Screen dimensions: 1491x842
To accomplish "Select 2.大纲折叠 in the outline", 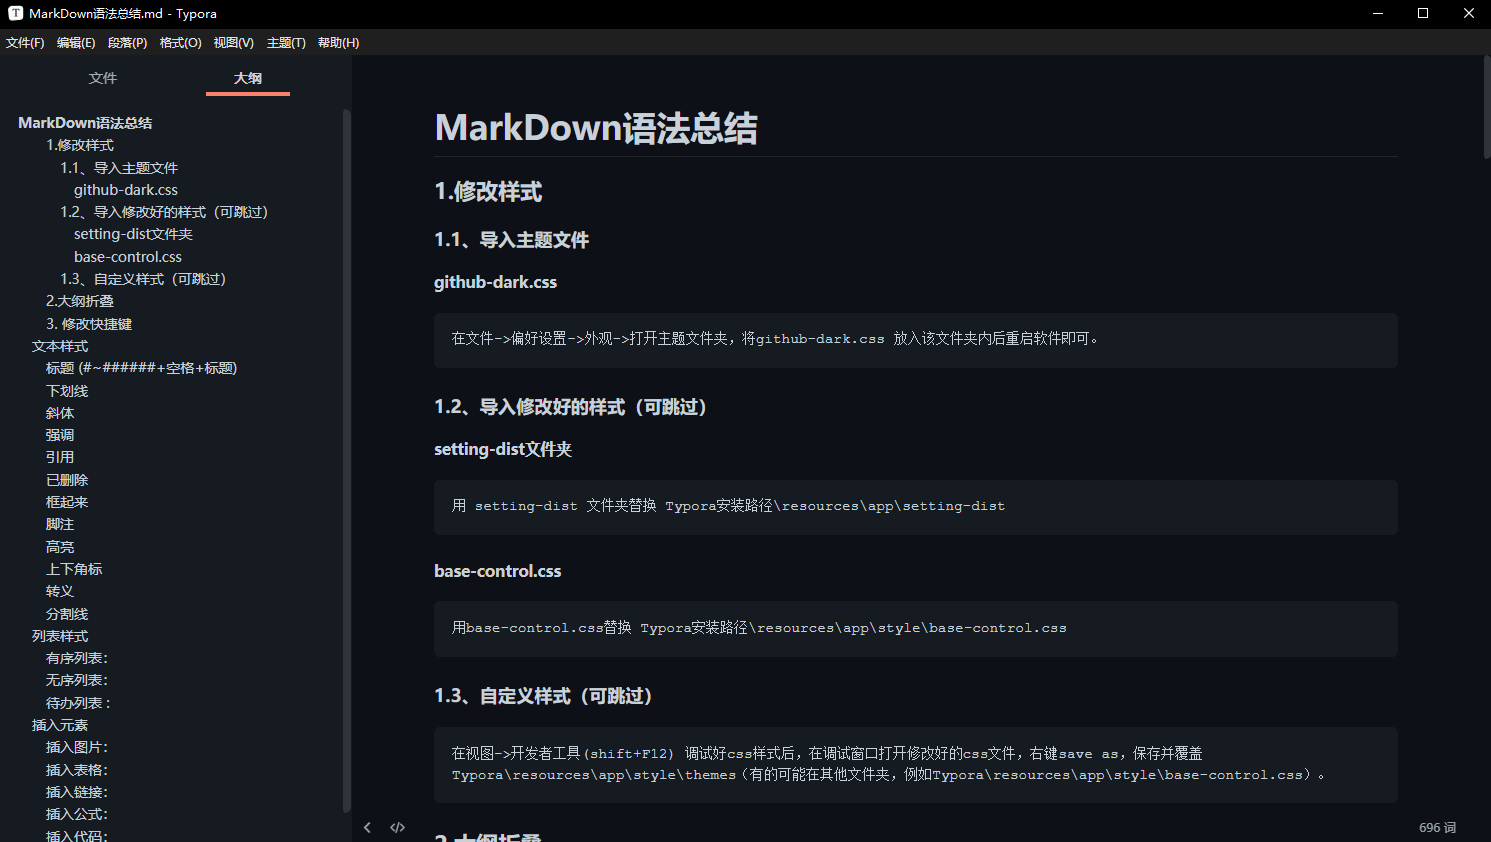I will [80, 301].
